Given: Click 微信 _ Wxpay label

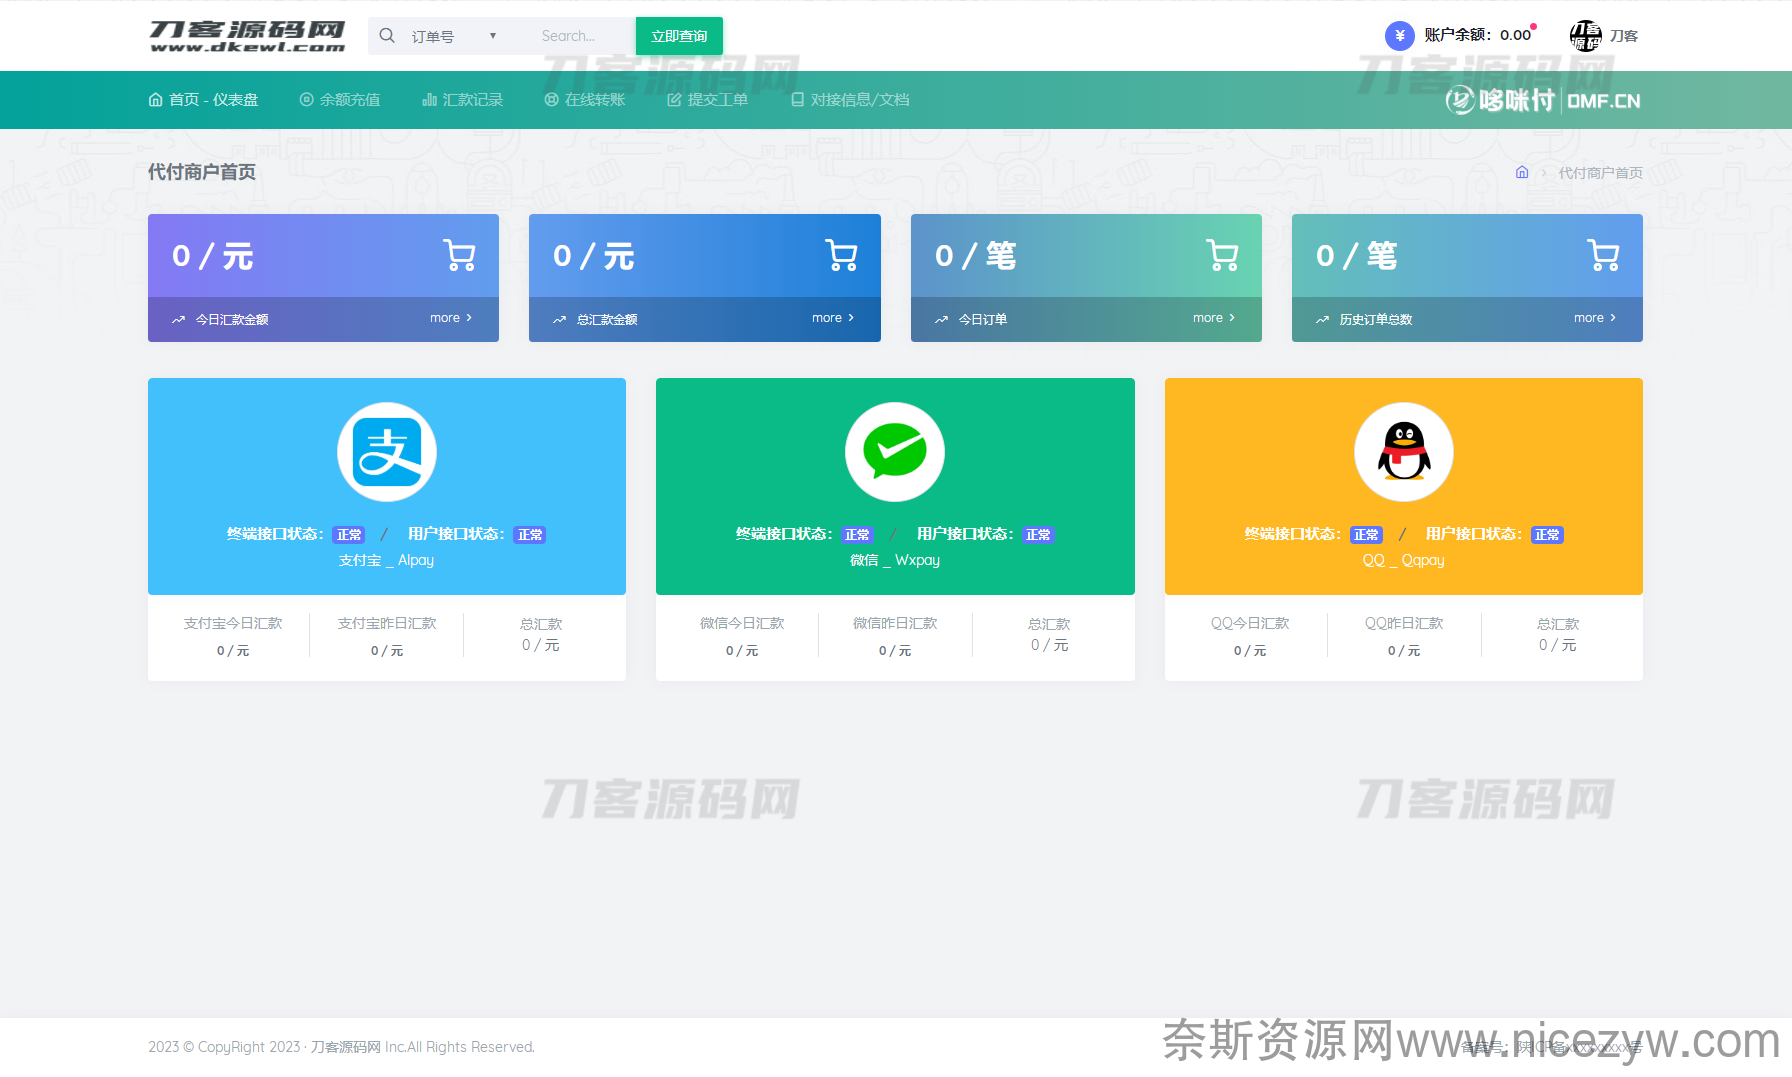Looking at the screenshot, I should point(895,560).
